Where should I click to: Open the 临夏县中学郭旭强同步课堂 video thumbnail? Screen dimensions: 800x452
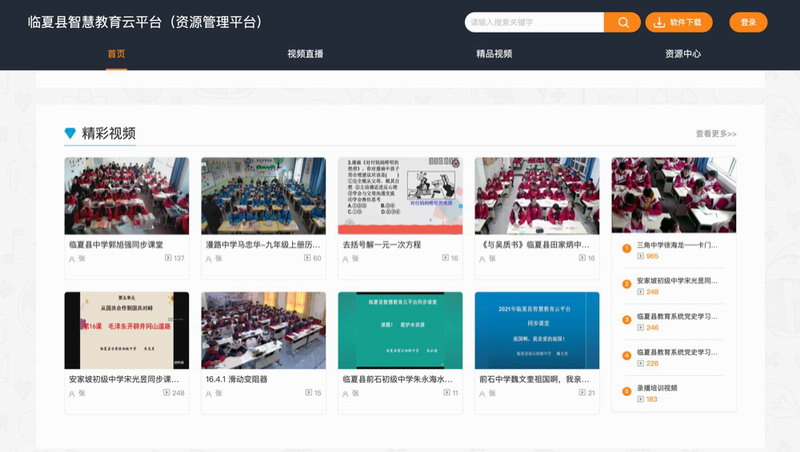pyautogui.click(x=126, y=195)
